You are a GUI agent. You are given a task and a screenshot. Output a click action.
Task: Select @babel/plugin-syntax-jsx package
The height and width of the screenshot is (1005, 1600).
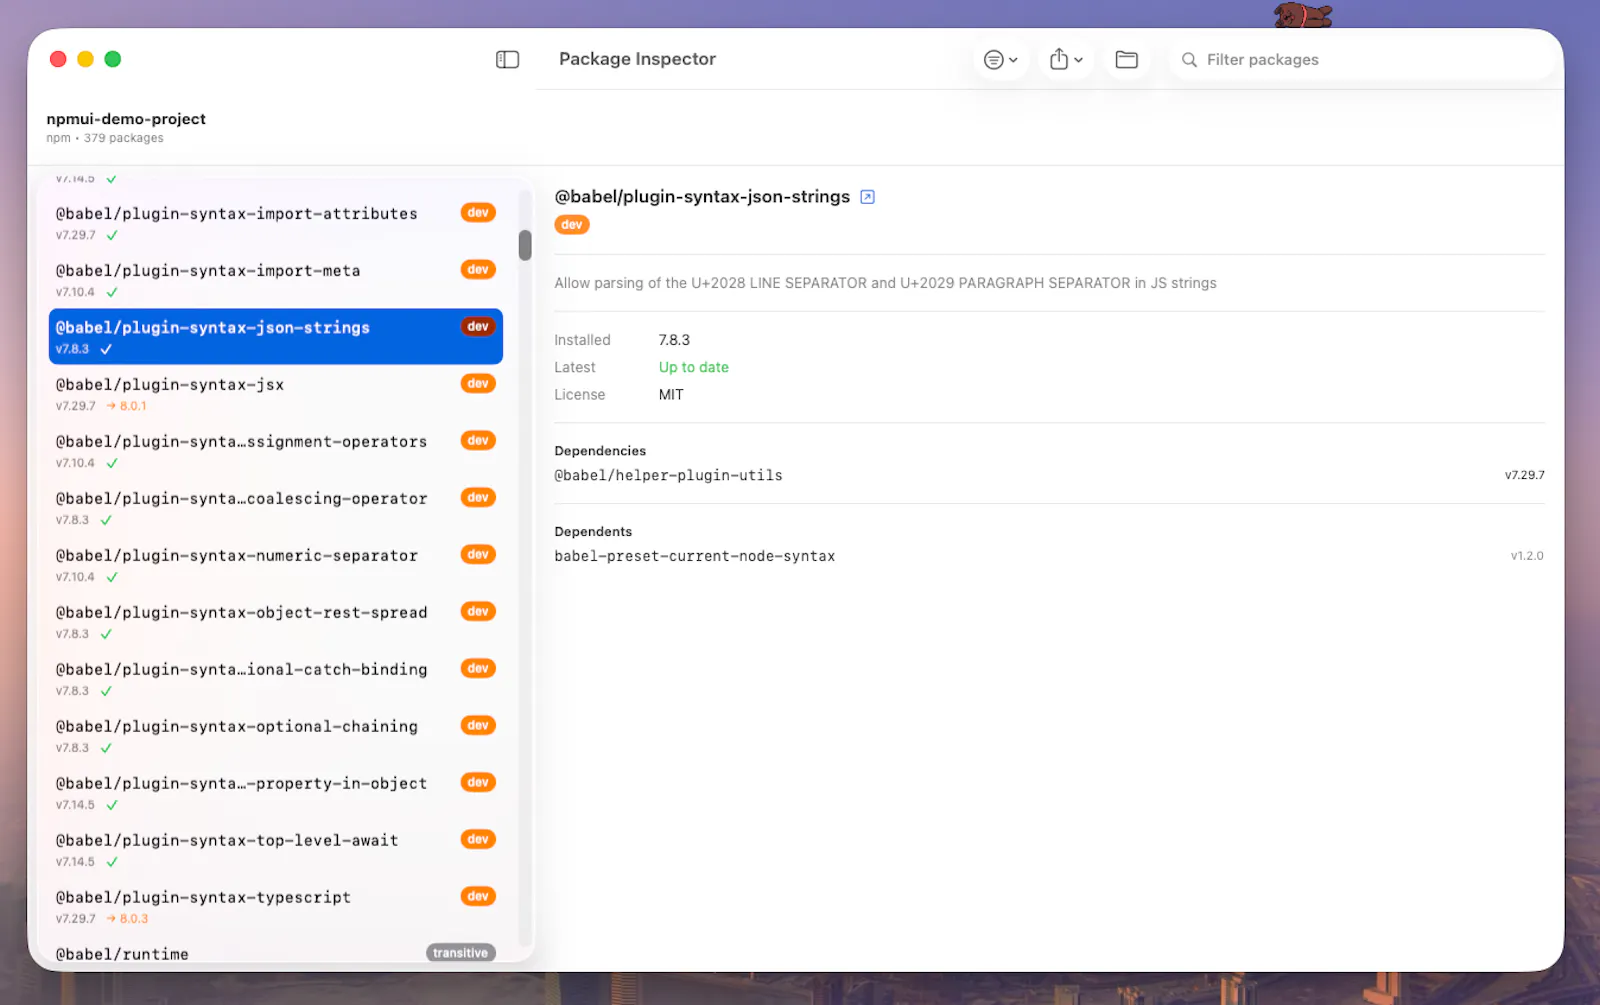click(x=275, y=394)
